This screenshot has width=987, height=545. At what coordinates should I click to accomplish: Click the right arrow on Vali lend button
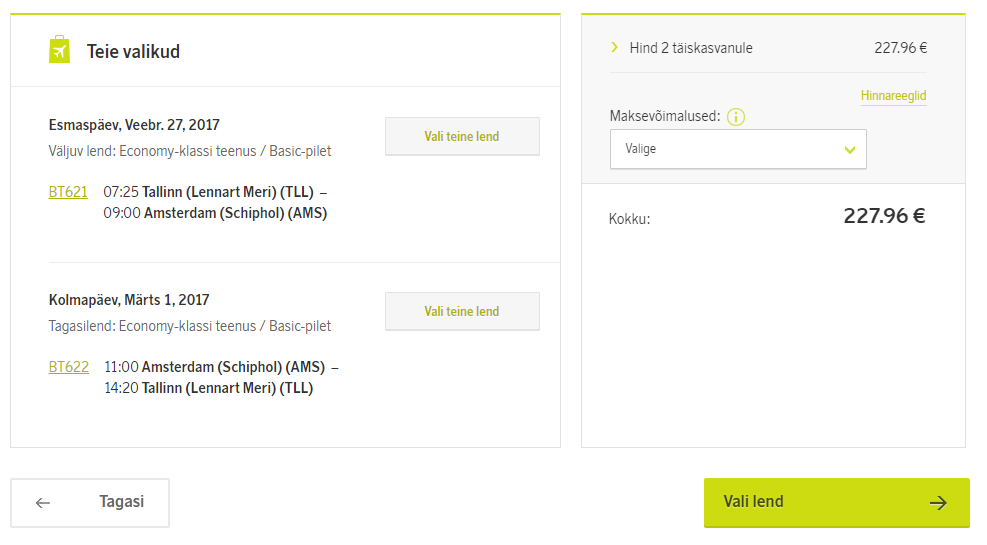pyautogui.click(x=938, y=503)
